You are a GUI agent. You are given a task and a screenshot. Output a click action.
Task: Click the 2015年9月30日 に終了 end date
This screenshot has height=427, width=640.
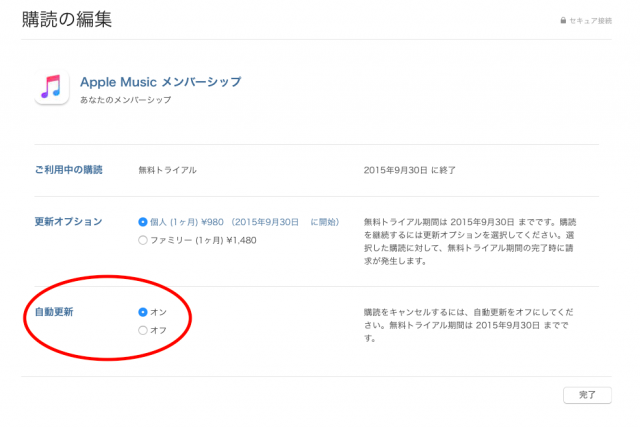click(x=410, y=170)
